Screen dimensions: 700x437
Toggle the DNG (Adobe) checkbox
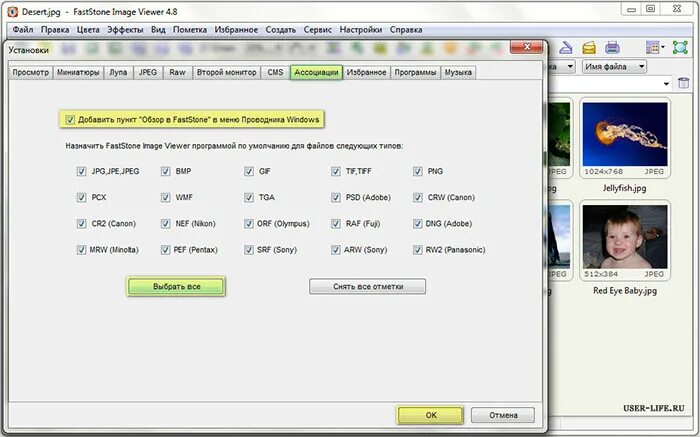tap(418, 224)
